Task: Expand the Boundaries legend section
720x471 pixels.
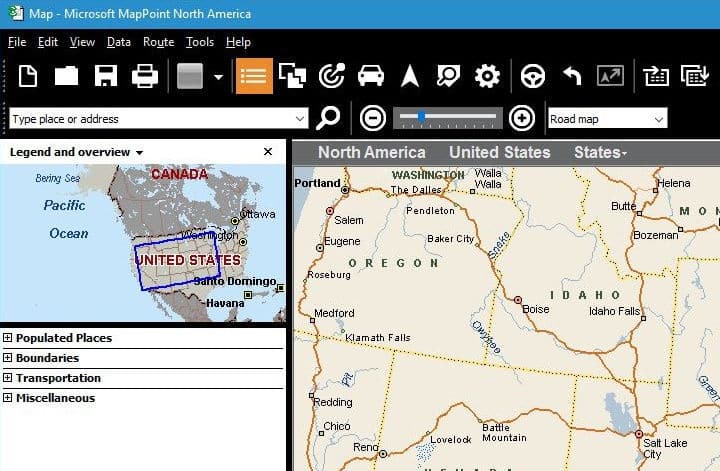Action: click(x=7, y=357)
